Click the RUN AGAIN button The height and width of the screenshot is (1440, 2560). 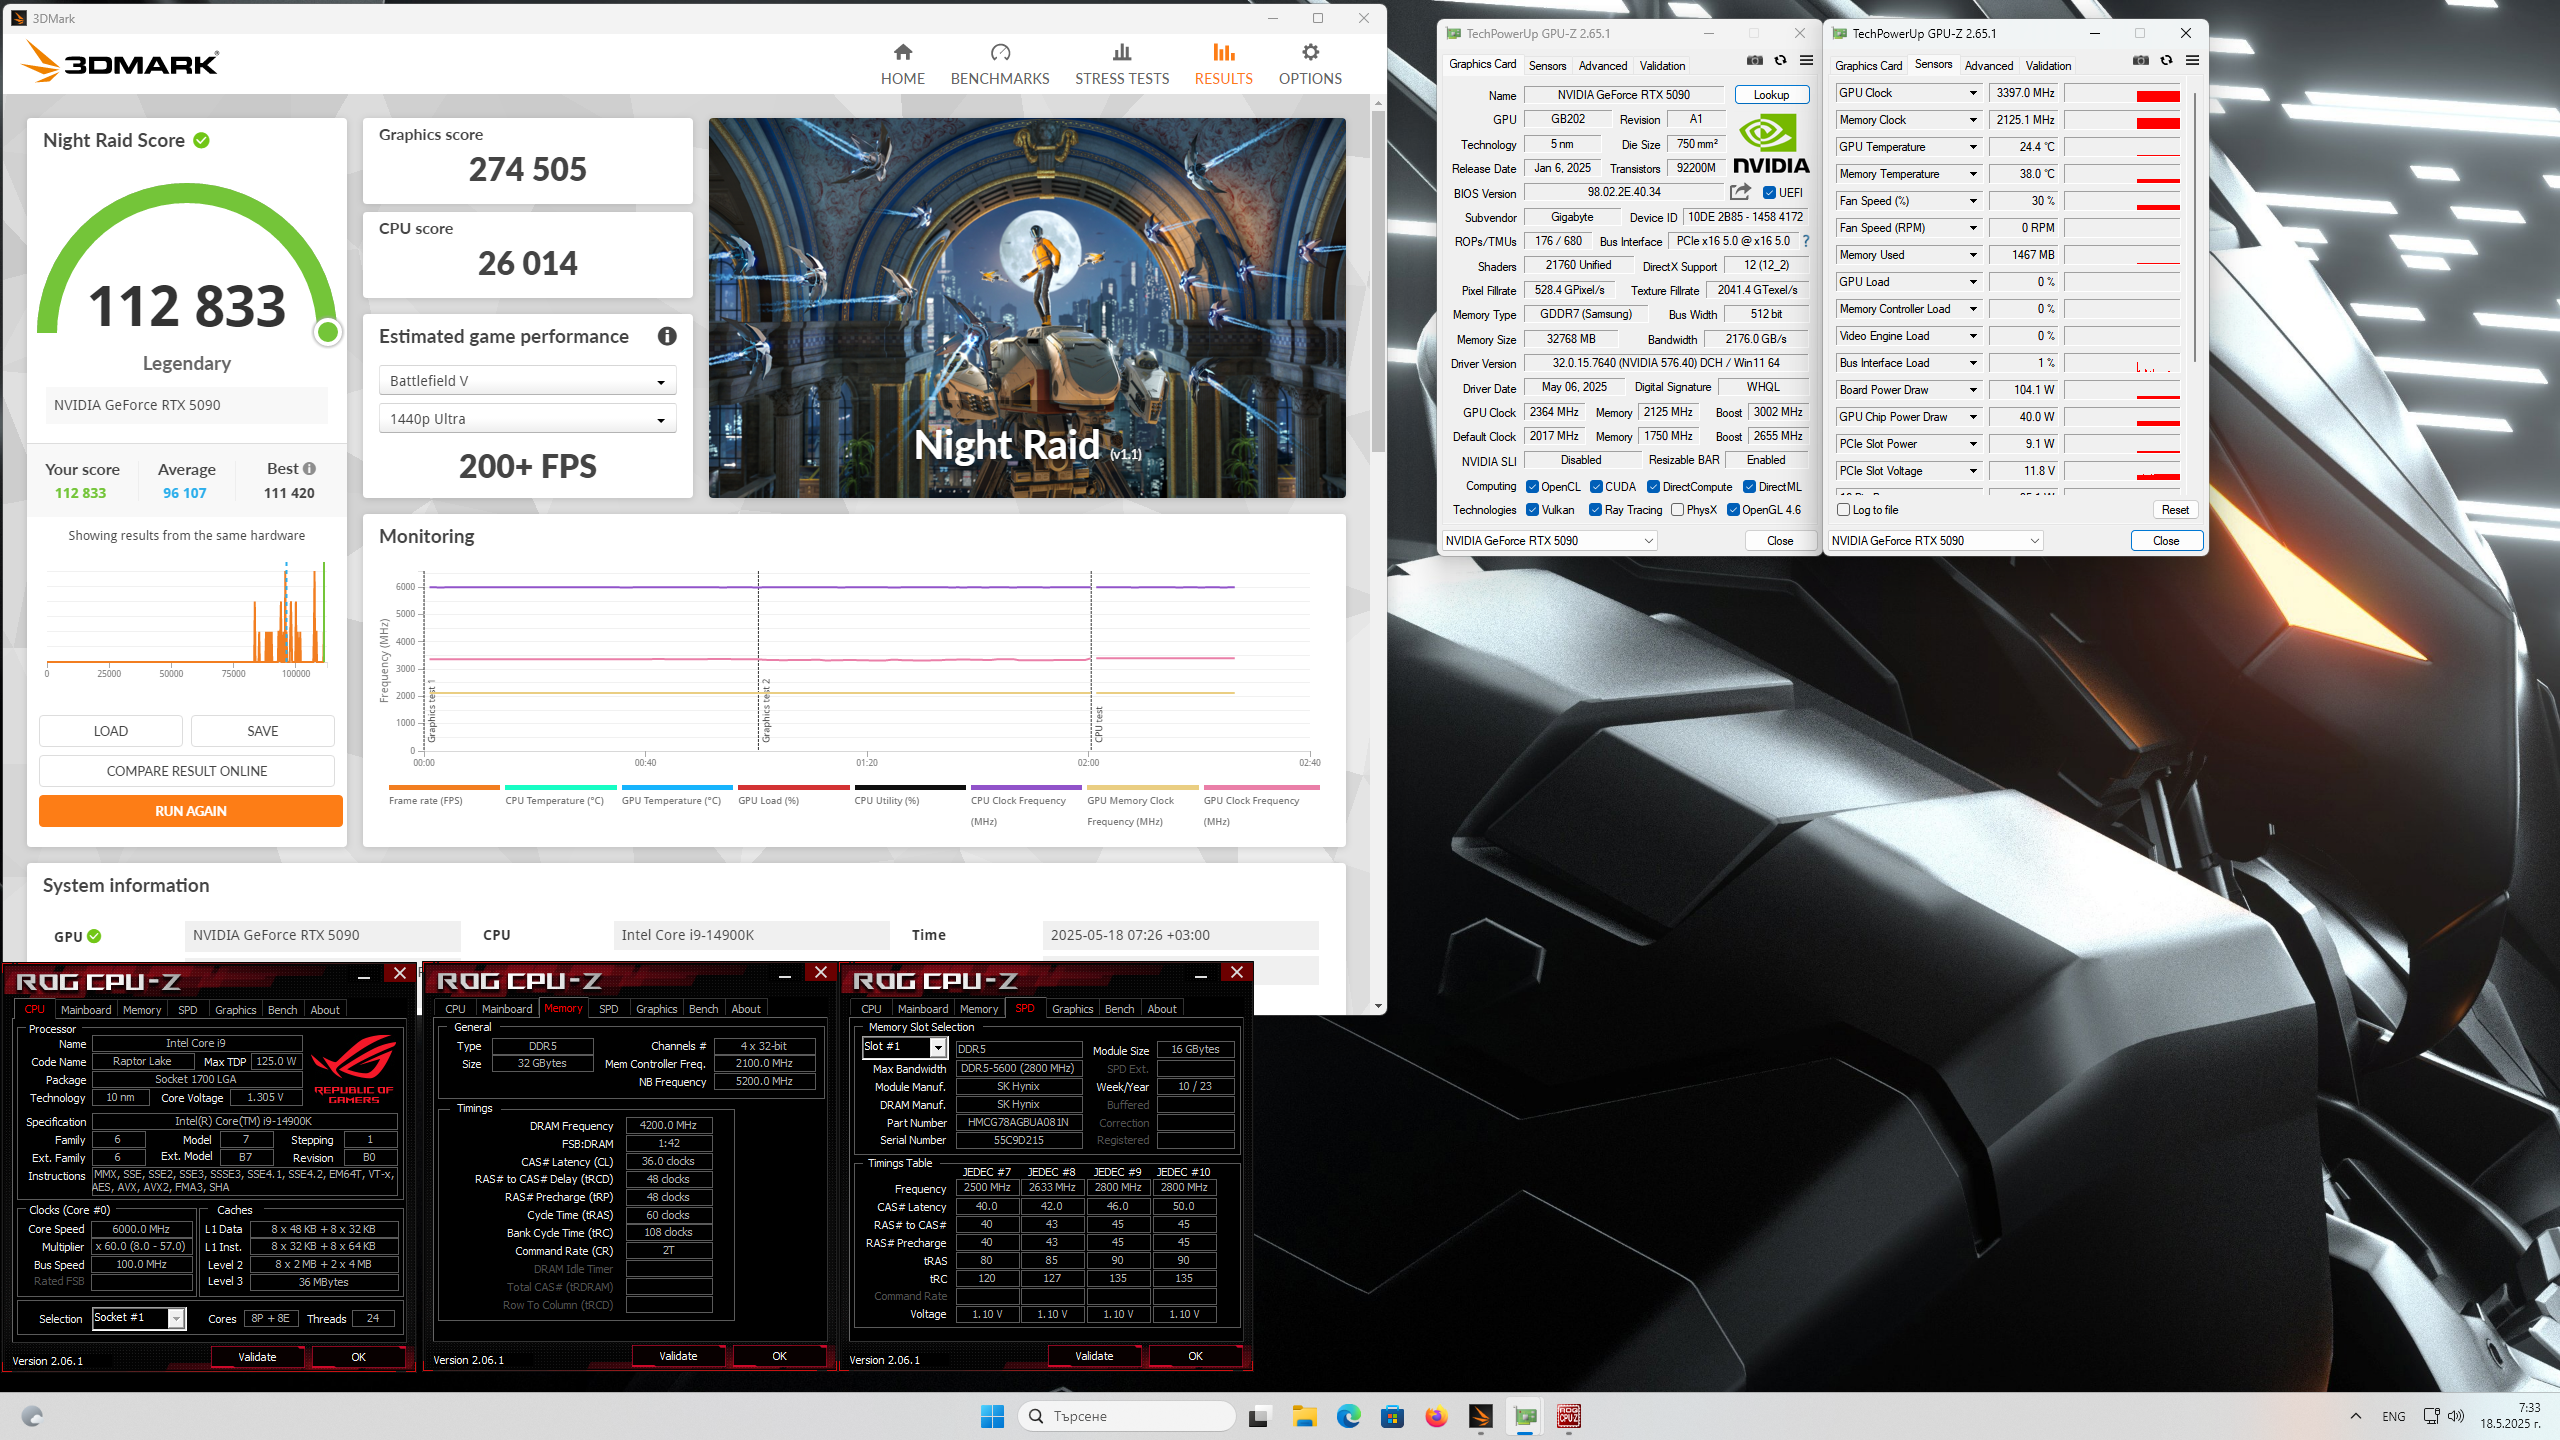[x=190, y=811]
